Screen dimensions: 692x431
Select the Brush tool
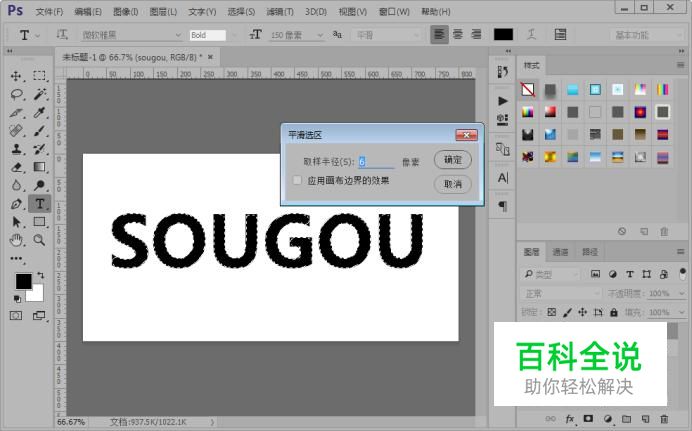(x=39, y=131)
